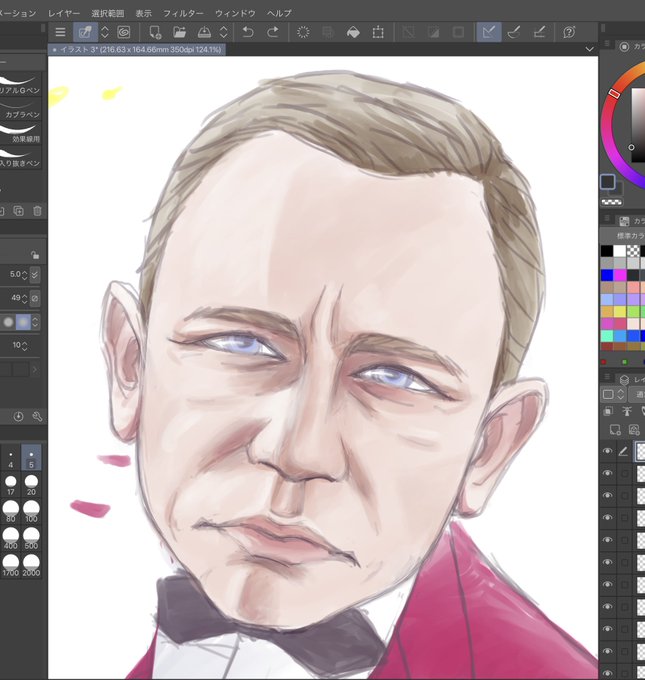Adjust opacity 49 stepper
The image size is (645, 680).
click(24, 298)
